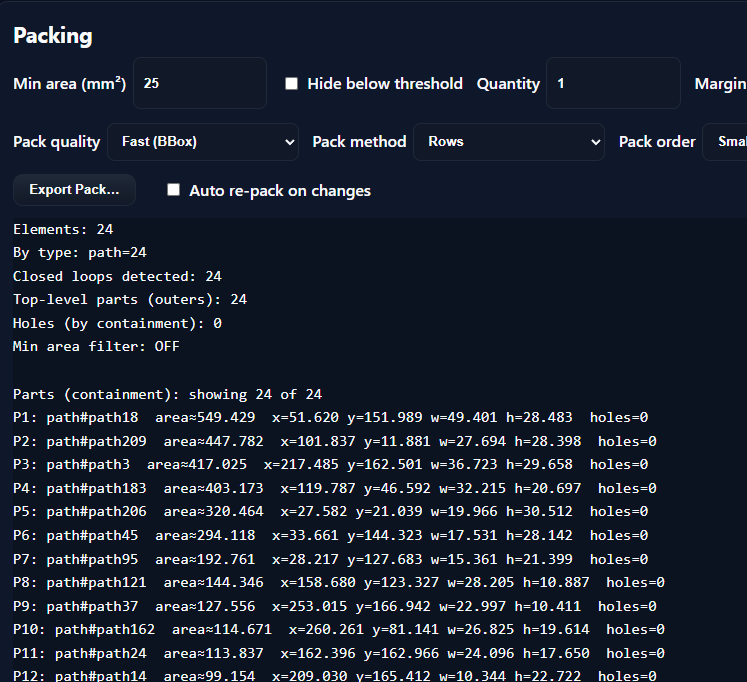Viewport: 747px width, 682px height.
Task: Enable the Hide below threshold checkbox
Action: (x=291, y=84)
